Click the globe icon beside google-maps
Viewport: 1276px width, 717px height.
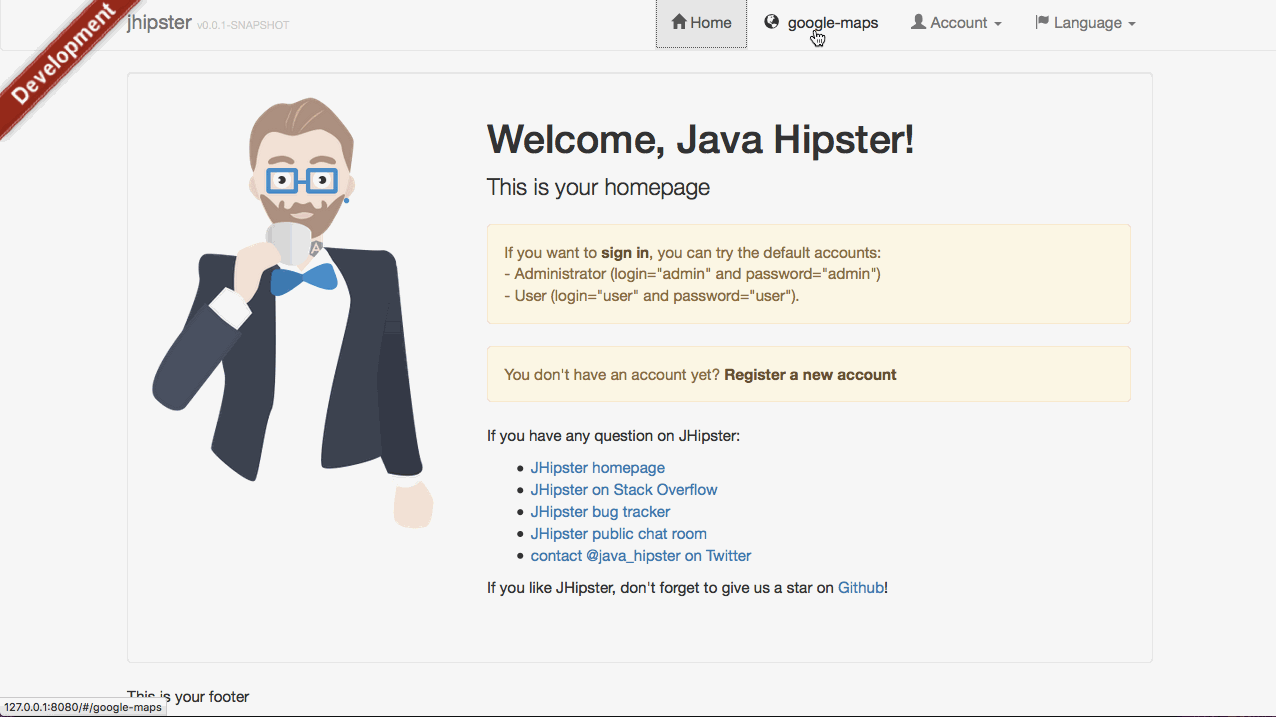coord(772,22)
